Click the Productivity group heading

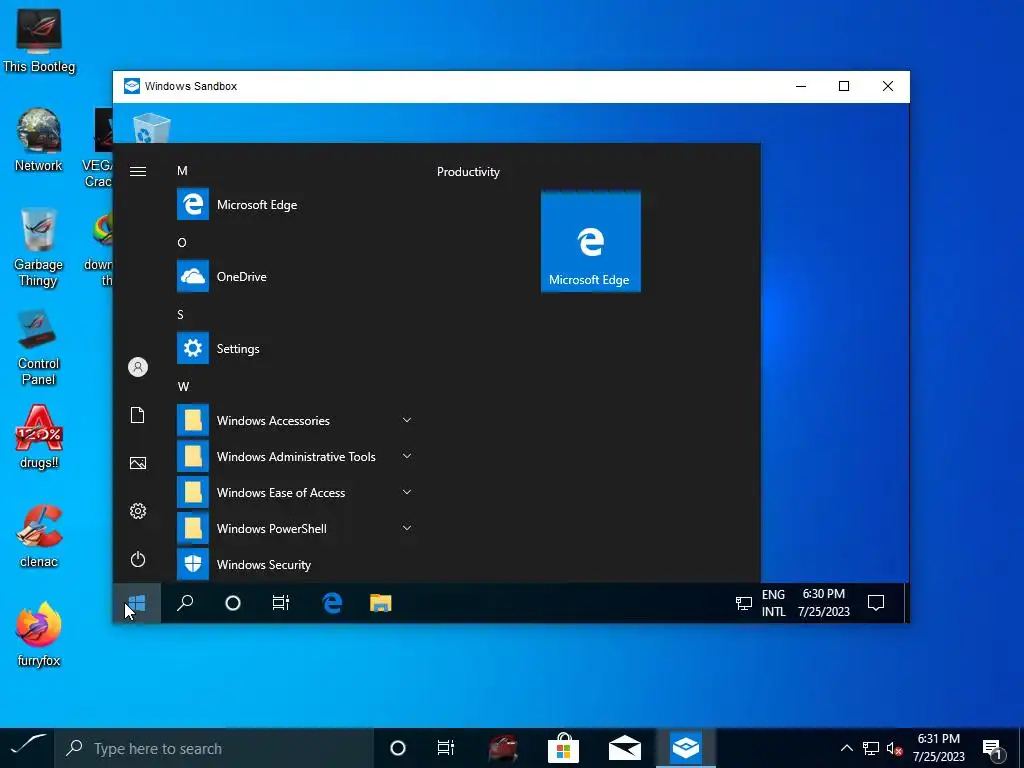pos(468,172)
